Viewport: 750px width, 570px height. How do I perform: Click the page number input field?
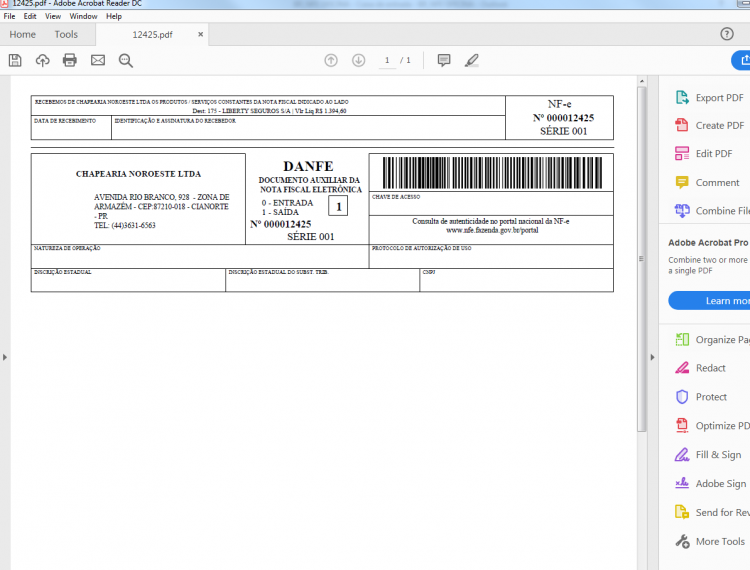387,60
